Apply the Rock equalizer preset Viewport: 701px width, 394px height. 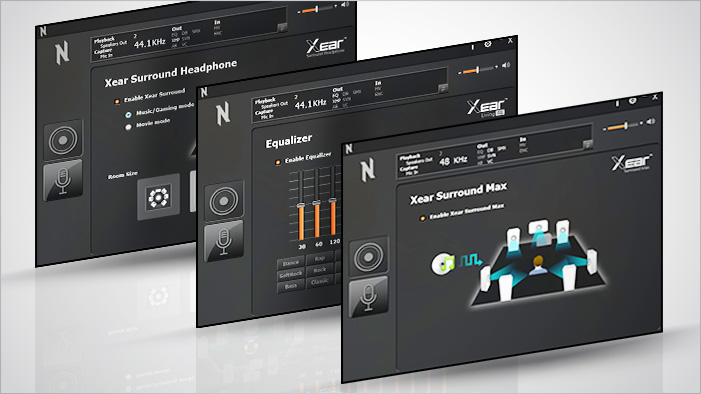click(320, 270)
